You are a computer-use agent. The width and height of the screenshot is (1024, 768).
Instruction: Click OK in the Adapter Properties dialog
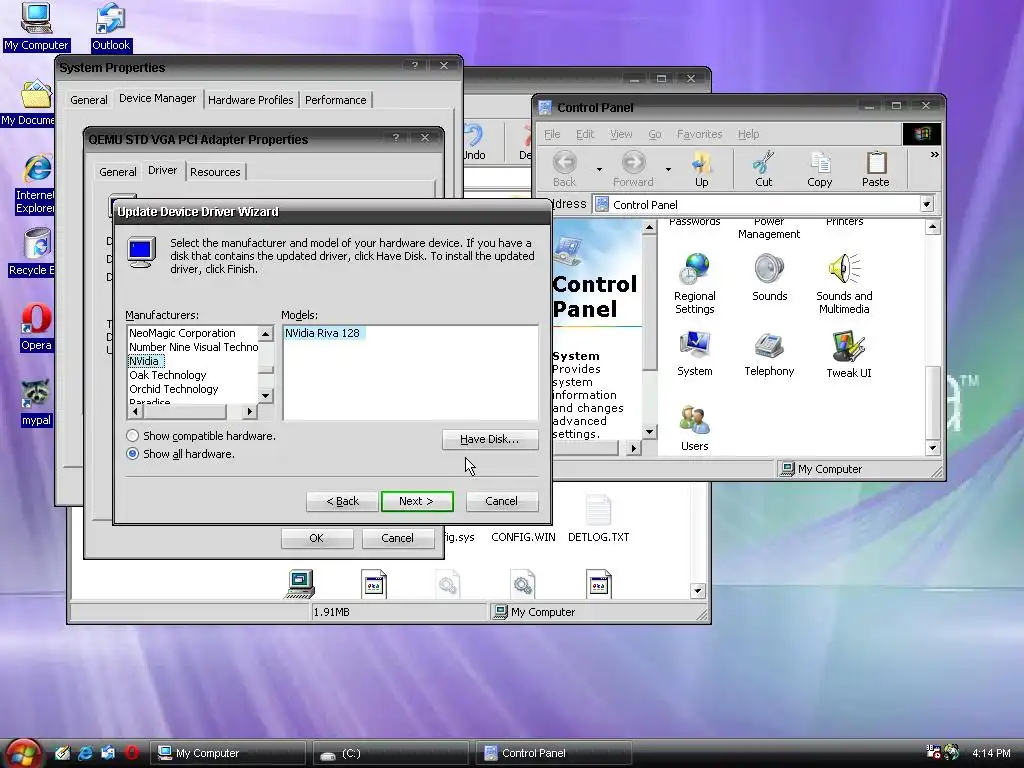tap(317, 538)
